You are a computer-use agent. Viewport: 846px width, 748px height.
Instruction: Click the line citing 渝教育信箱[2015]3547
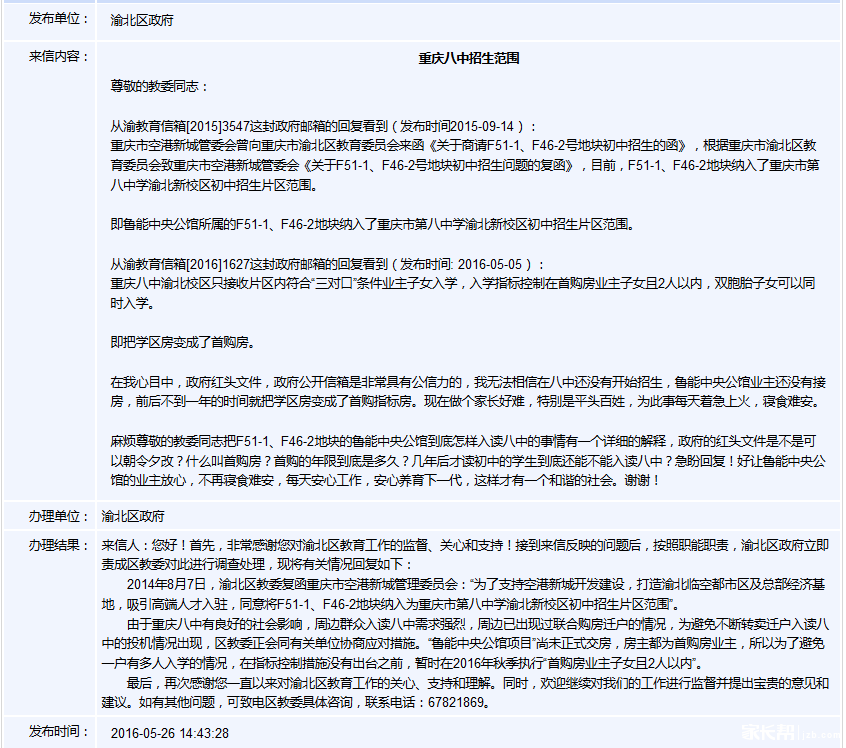pos(323,127)
